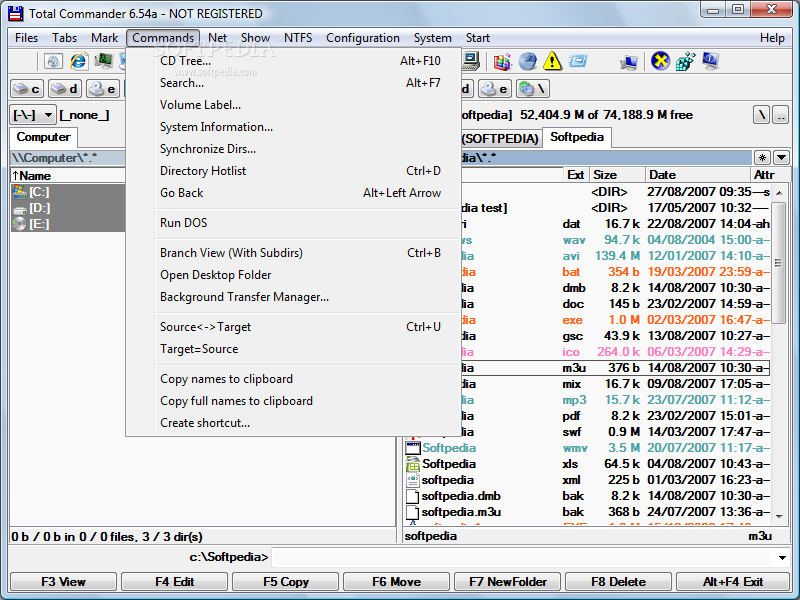The image size is (800, 600).
Task: Switch right panel to CD drive e
Action: coord(495,89)
